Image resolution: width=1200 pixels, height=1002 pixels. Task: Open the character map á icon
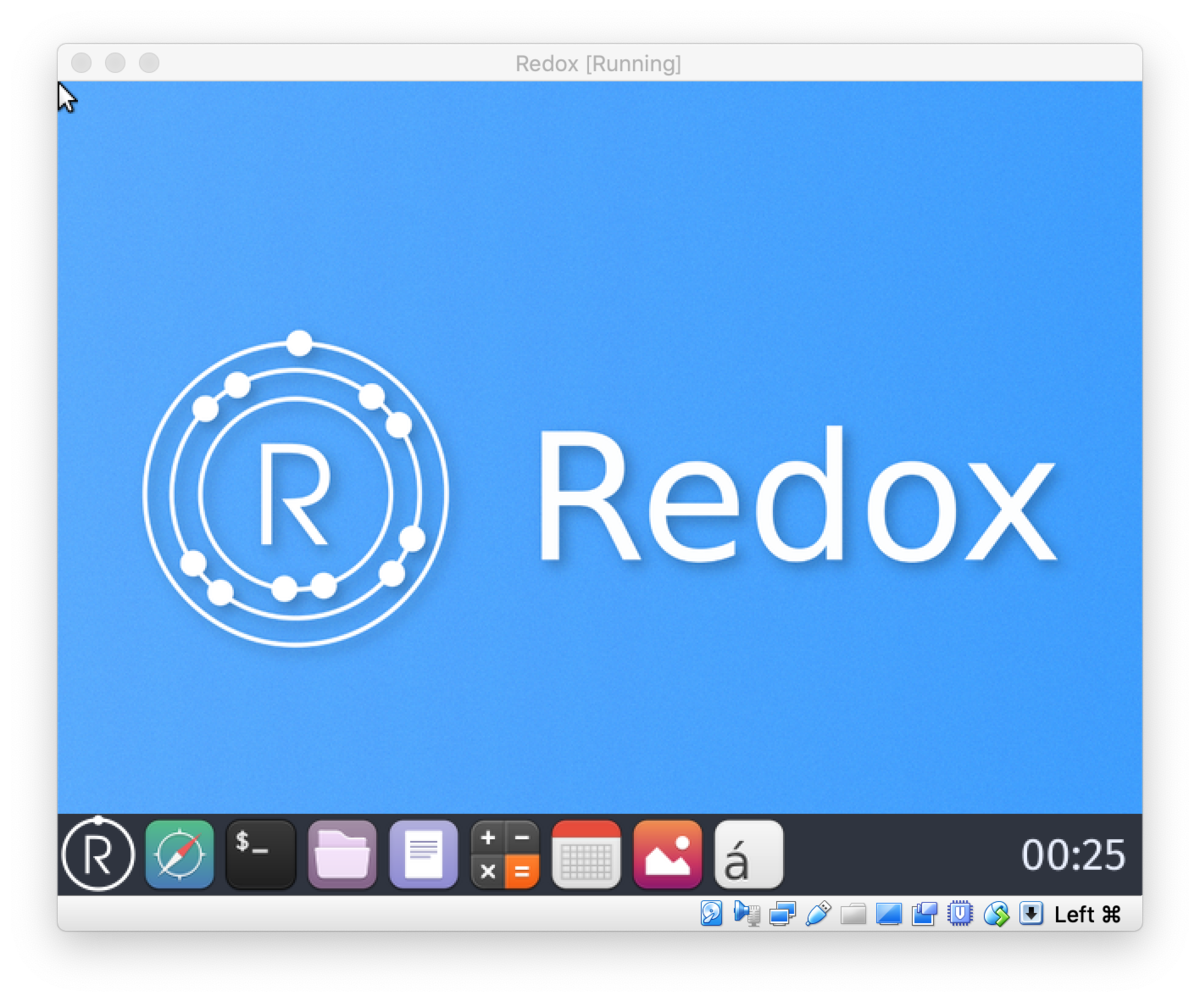click(x=749, y=854)
